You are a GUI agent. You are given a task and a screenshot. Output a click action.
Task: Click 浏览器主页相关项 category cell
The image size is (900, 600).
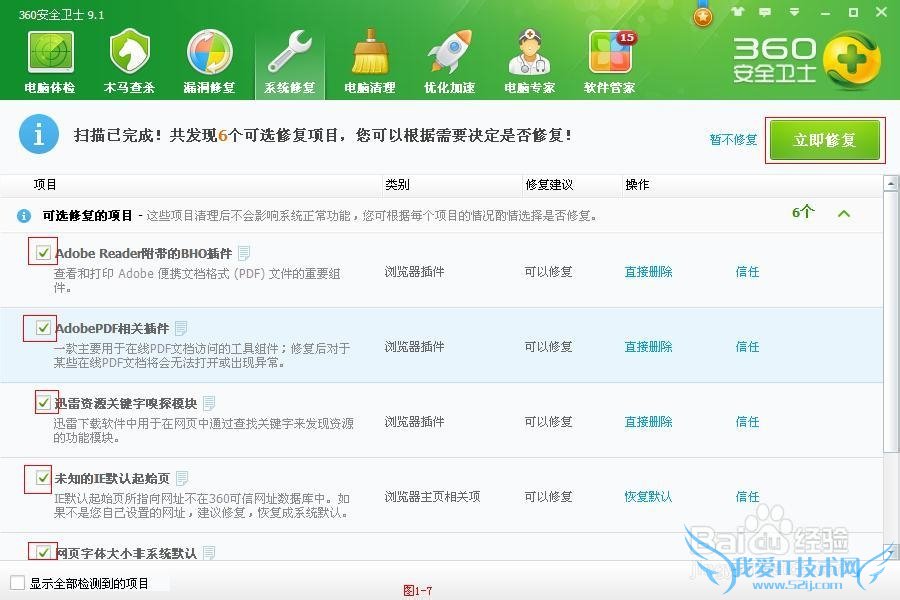432,497
